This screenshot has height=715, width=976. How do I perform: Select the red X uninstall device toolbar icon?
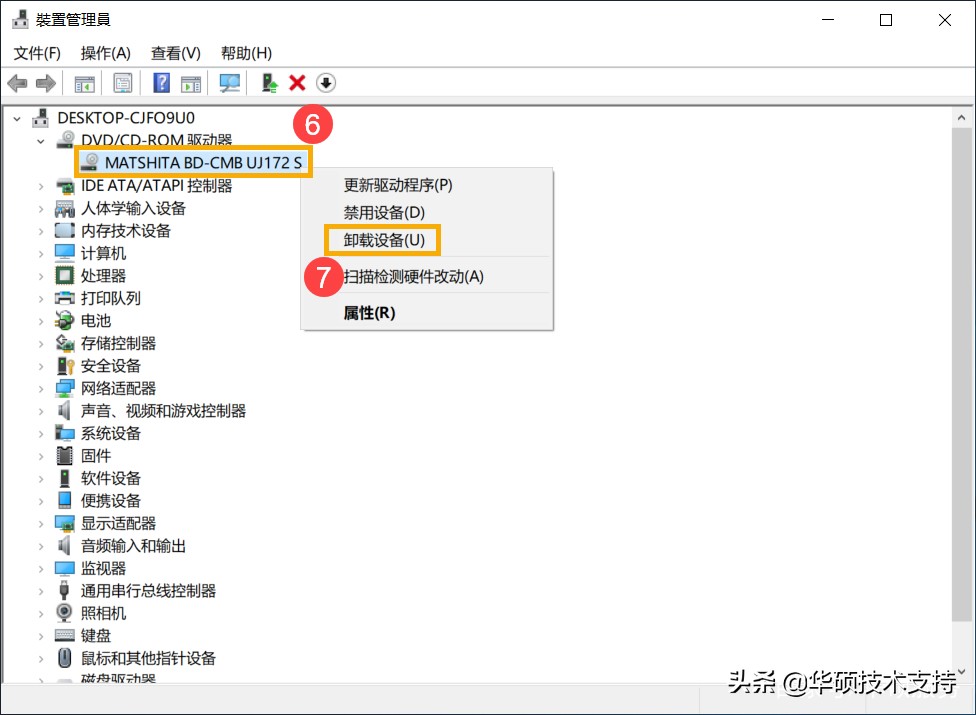pyautogui.click(x=297, y=82)
